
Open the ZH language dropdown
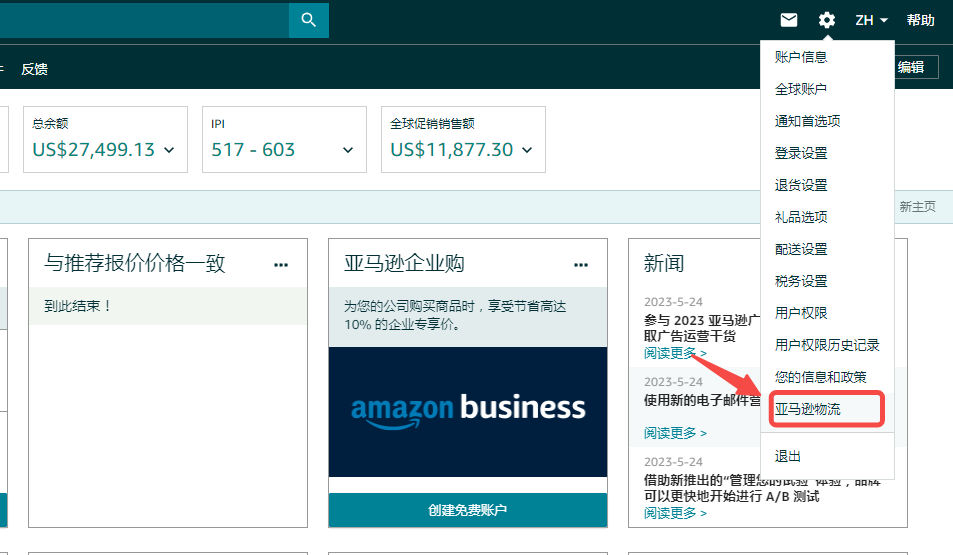(x=872, y=20)
